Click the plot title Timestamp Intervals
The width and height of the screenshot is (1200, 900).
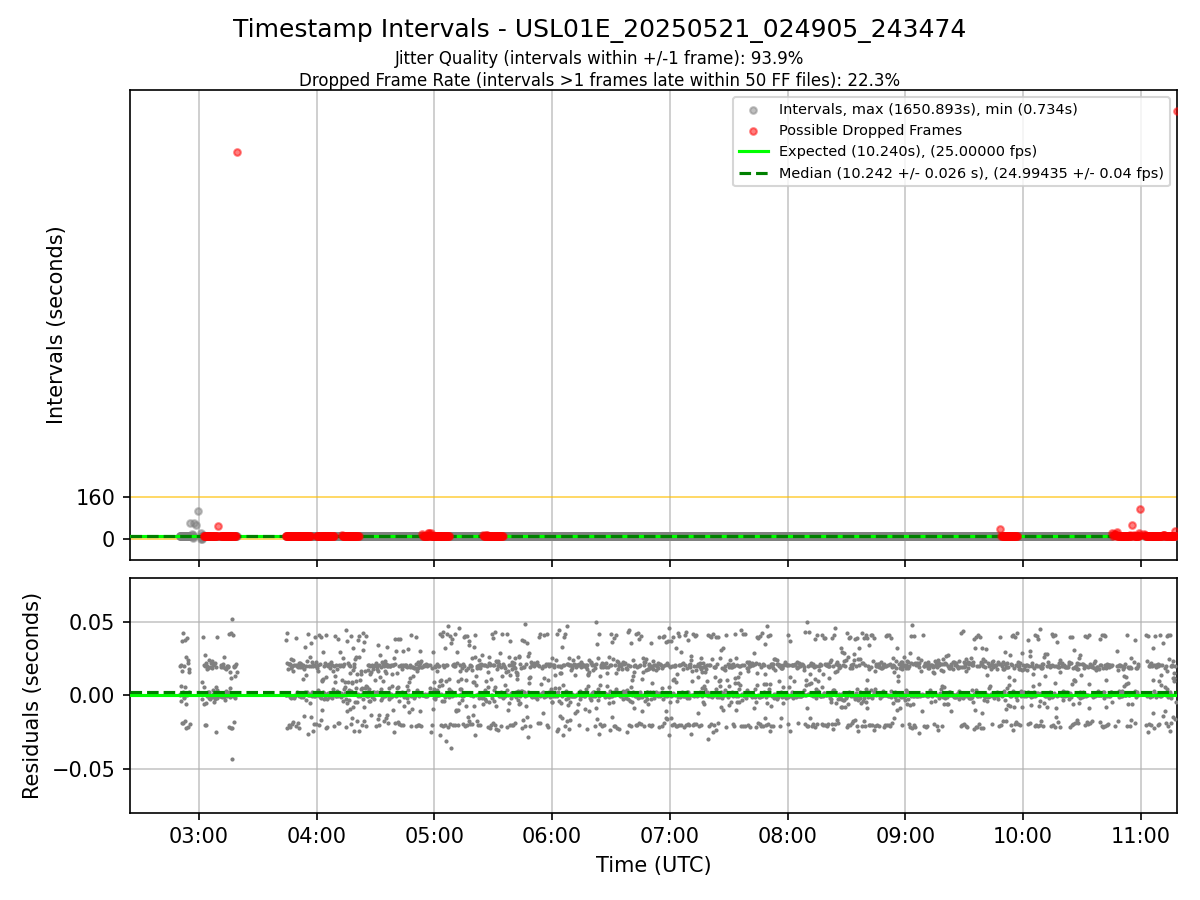[599, 29]
